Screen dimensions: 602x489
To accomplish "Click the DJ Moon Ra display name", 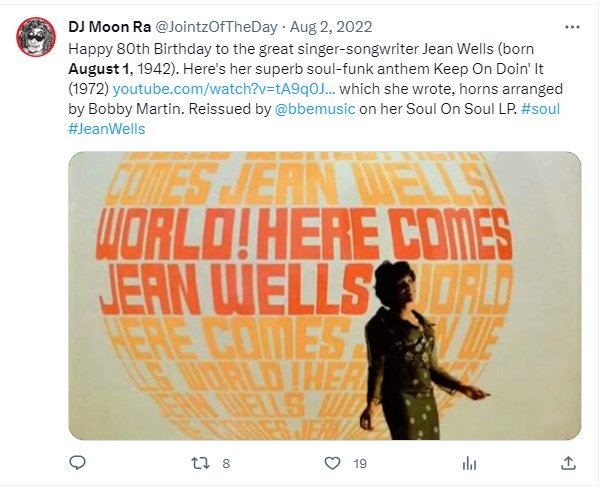I will pyautogui.click(x=109, y=27).
